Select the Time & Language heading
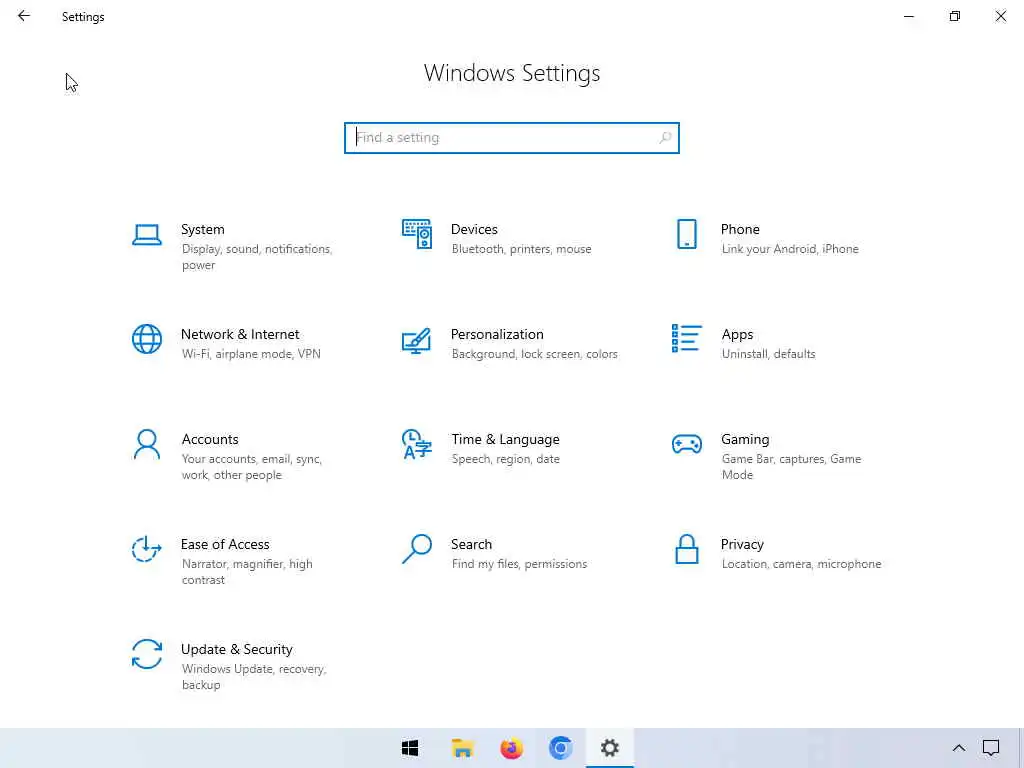The width and height of the screenshot is (1024, 768). [x=505, y=440]
